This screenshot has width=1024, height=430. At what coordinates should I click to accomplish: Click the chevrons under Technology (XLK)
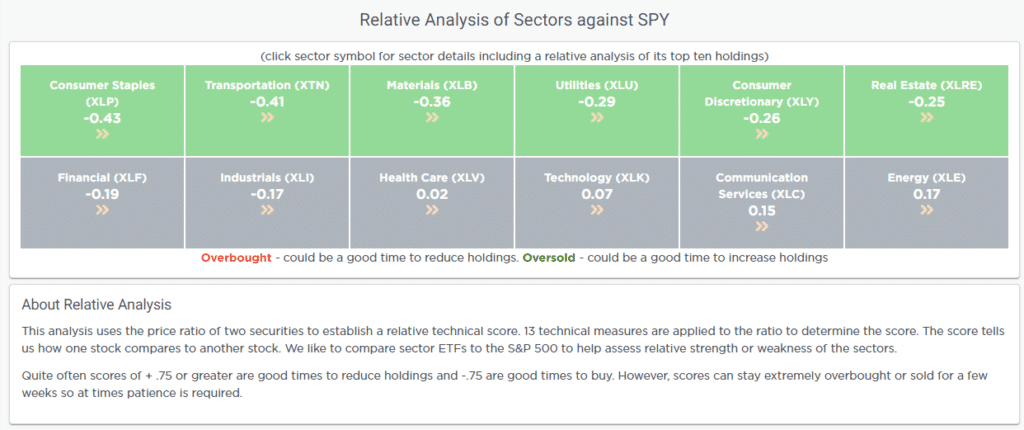click(597, 210)
